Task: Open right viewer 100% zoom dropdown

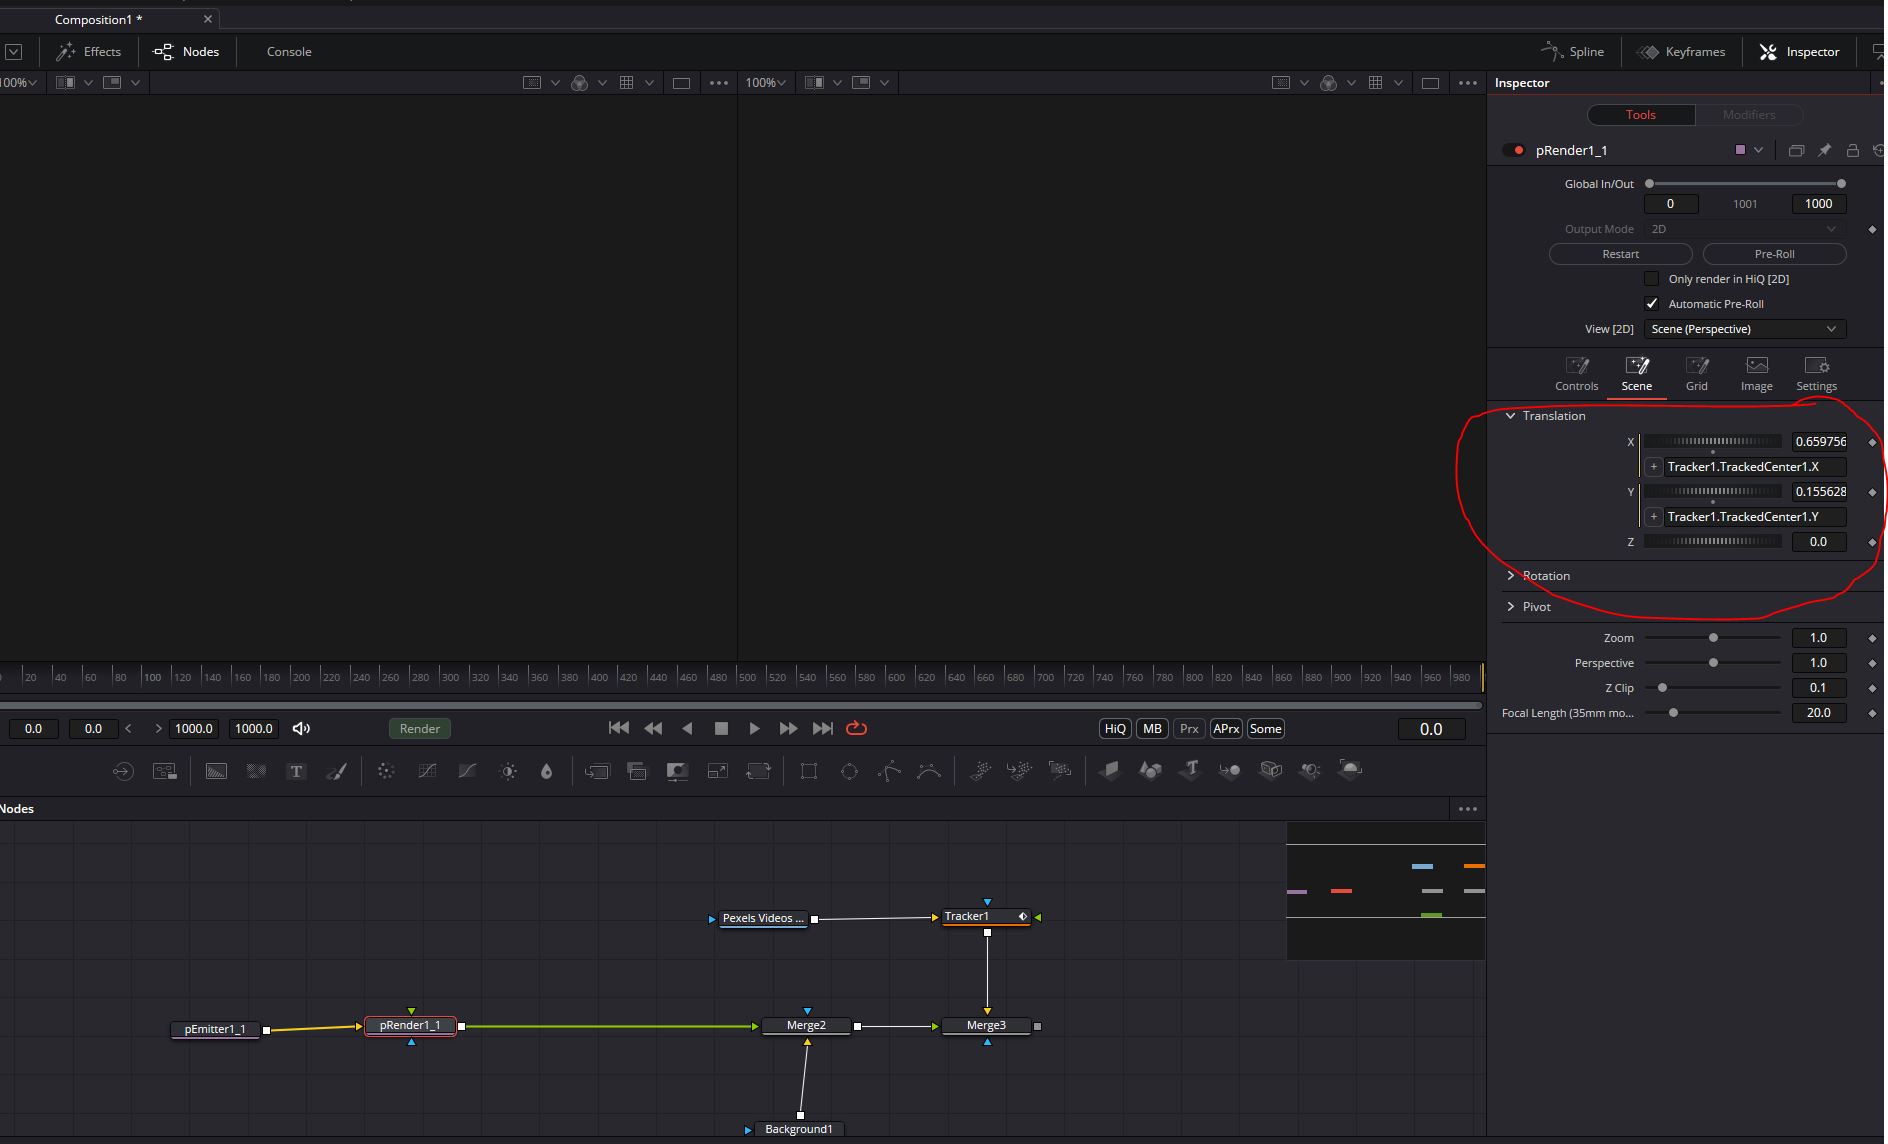Action: [x=766, y=83]
